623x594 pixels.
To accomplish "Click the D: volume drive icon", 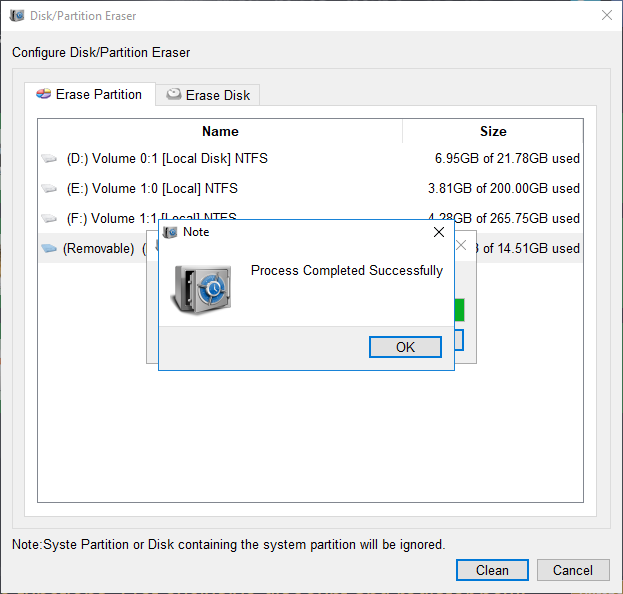I will 49,159.
